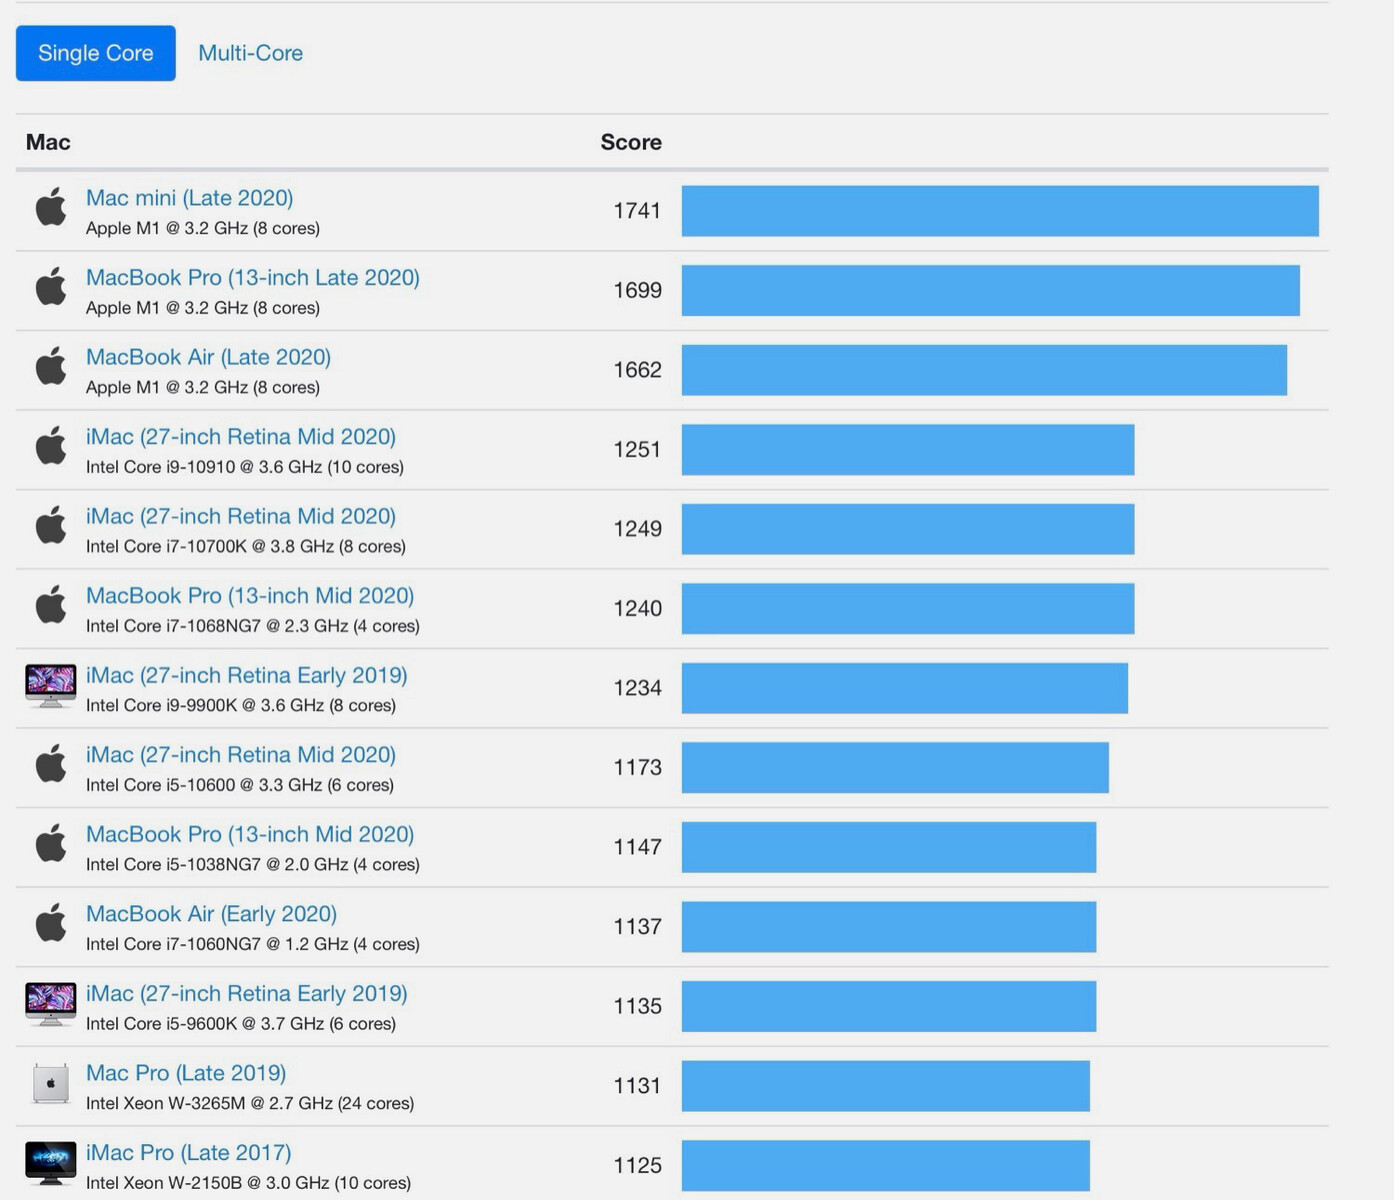Click the score value 1249
This screenshot has height=1200, width=1394.
tap(637, 528)
